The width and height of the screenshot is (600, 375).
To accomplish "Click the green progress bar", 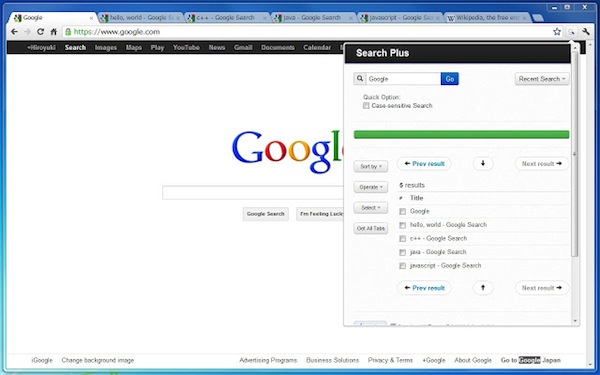I will click(461, 134).
